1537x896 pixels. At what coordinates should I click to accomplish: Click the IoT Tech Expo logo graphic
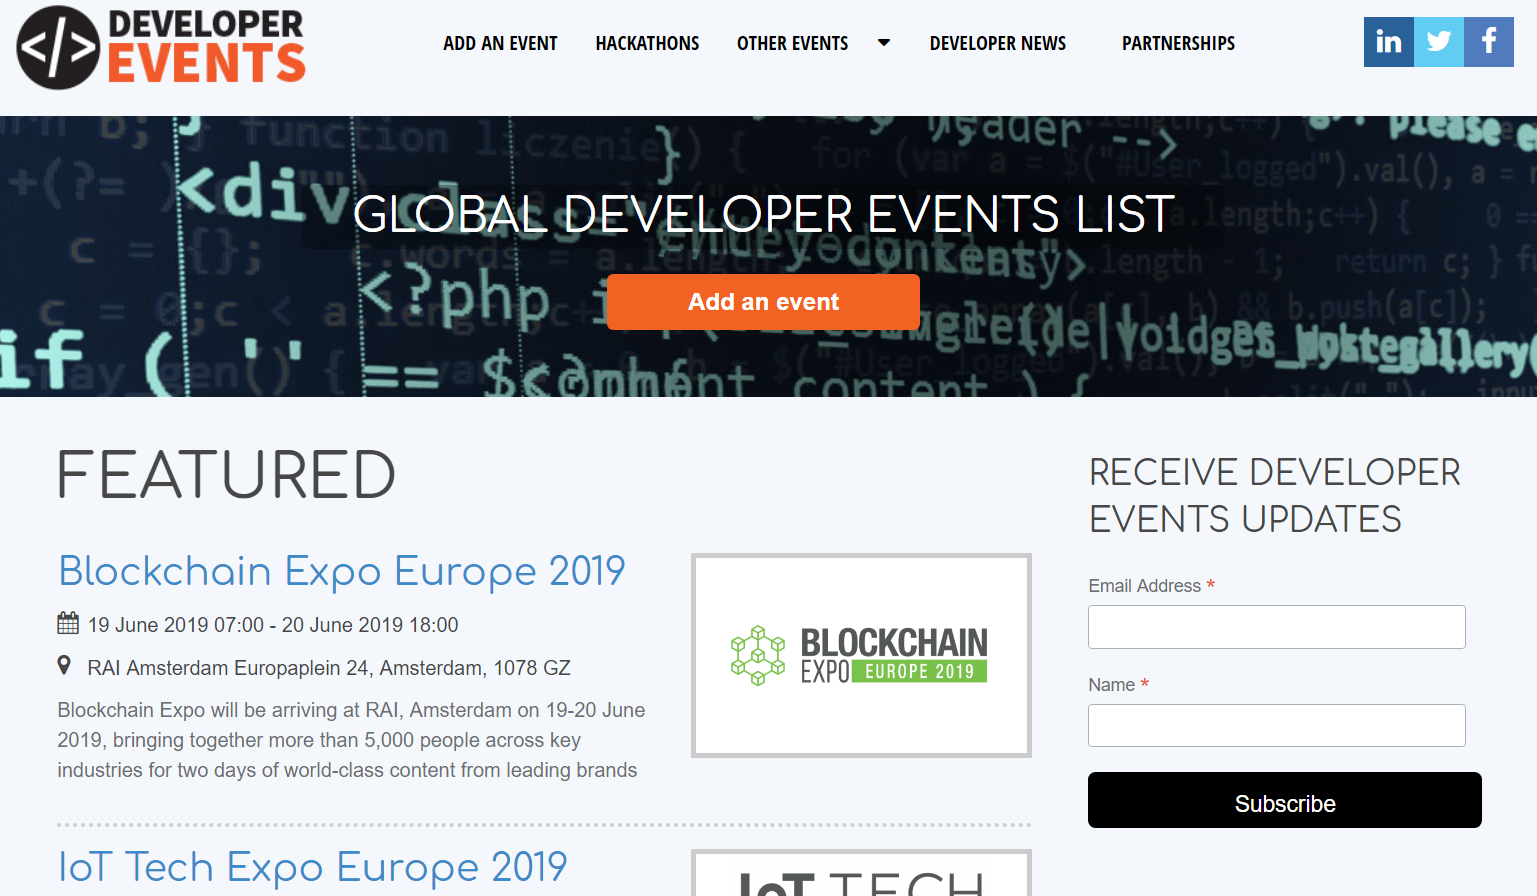860,880
